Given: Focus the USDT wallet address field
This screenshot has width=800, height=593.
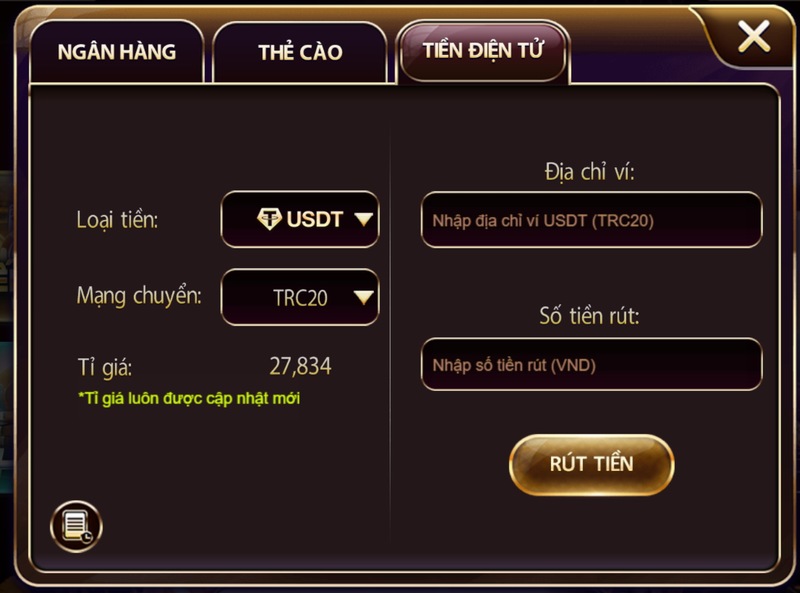Looking at the screenshot, I should 591,220.
